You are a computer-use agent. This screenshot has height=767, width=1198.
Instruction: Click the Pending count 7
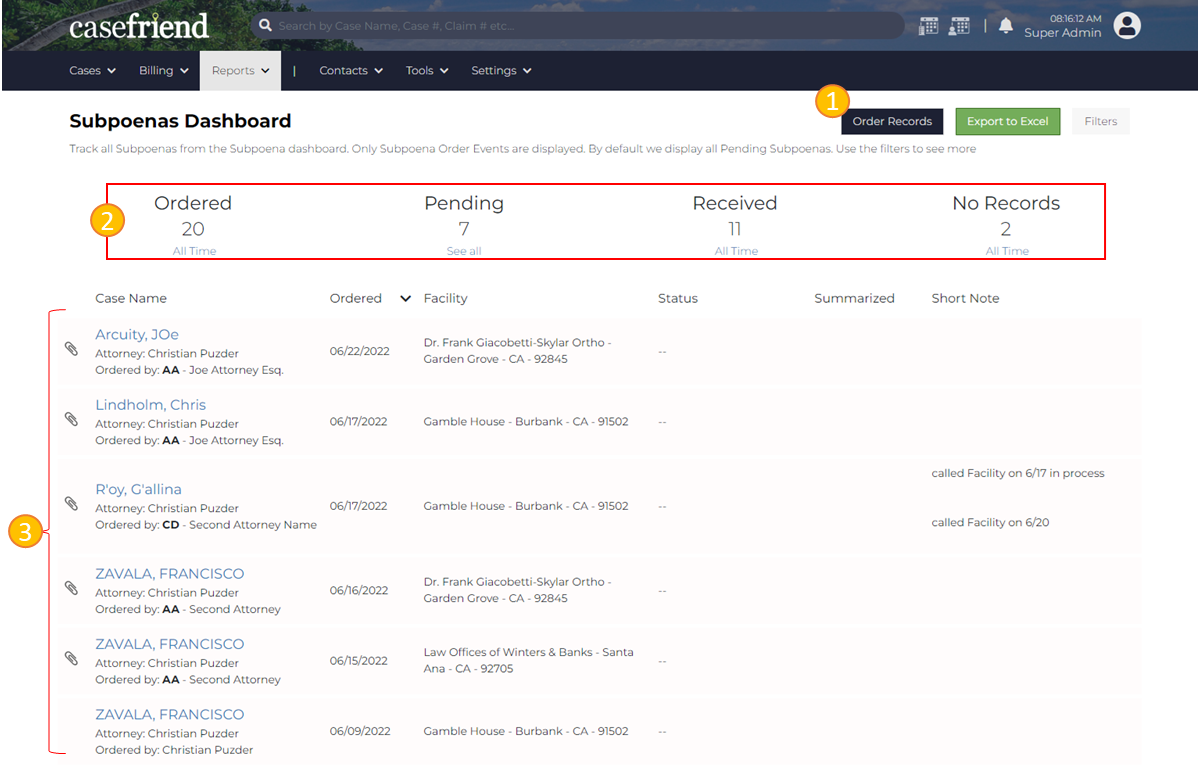(x=464, y=229)
